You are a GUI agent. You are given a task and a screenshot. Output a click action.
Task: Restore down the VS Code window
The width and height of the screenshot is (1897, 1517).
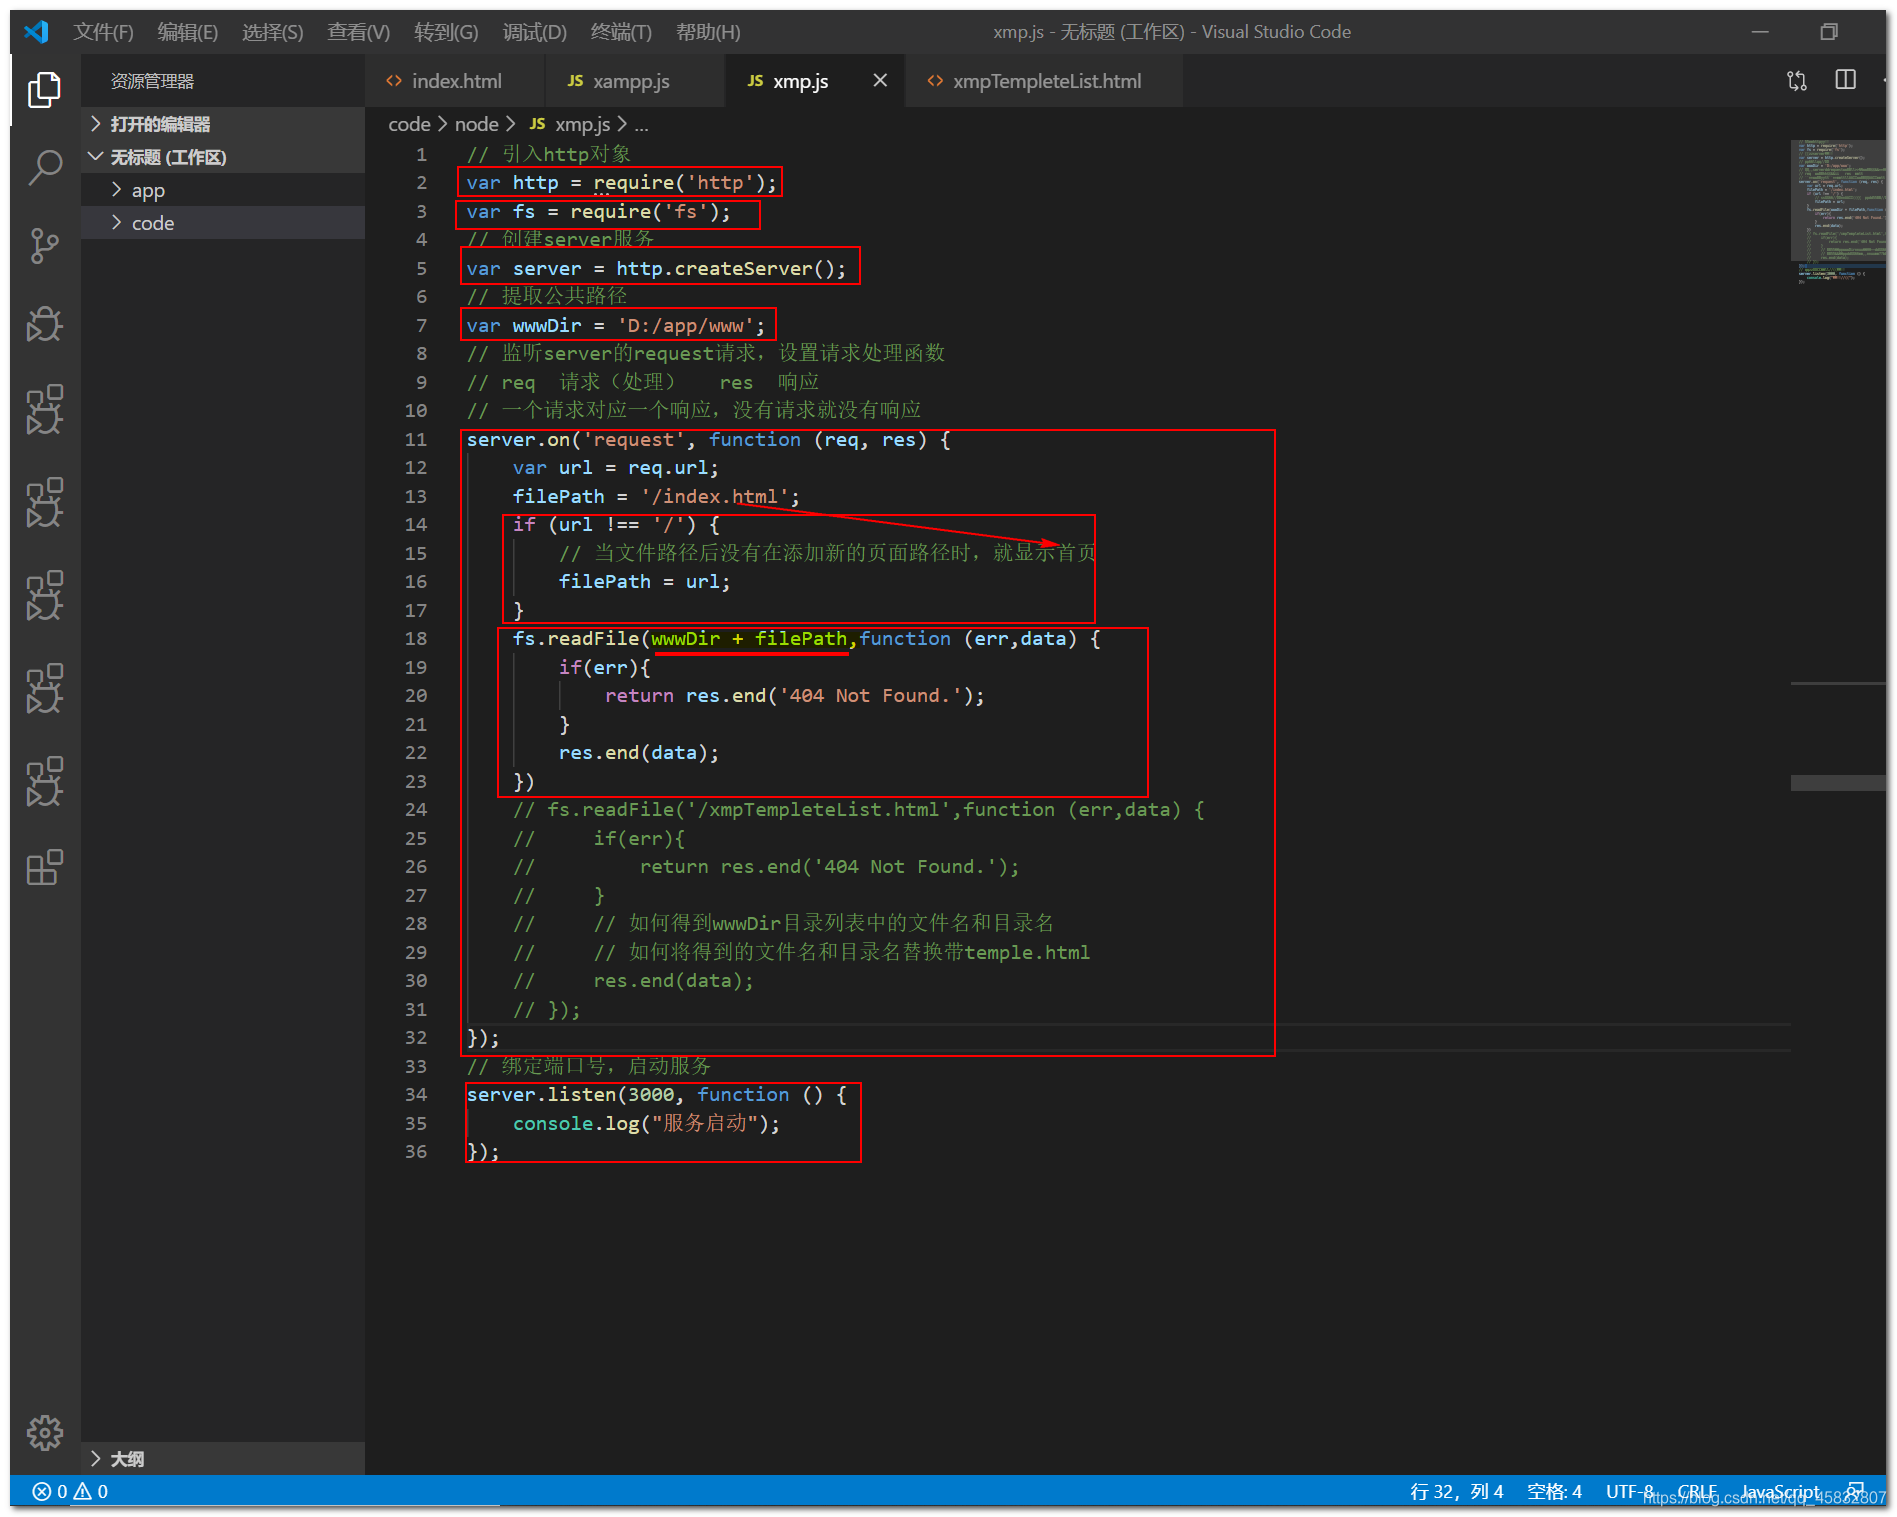[1829, 32]
